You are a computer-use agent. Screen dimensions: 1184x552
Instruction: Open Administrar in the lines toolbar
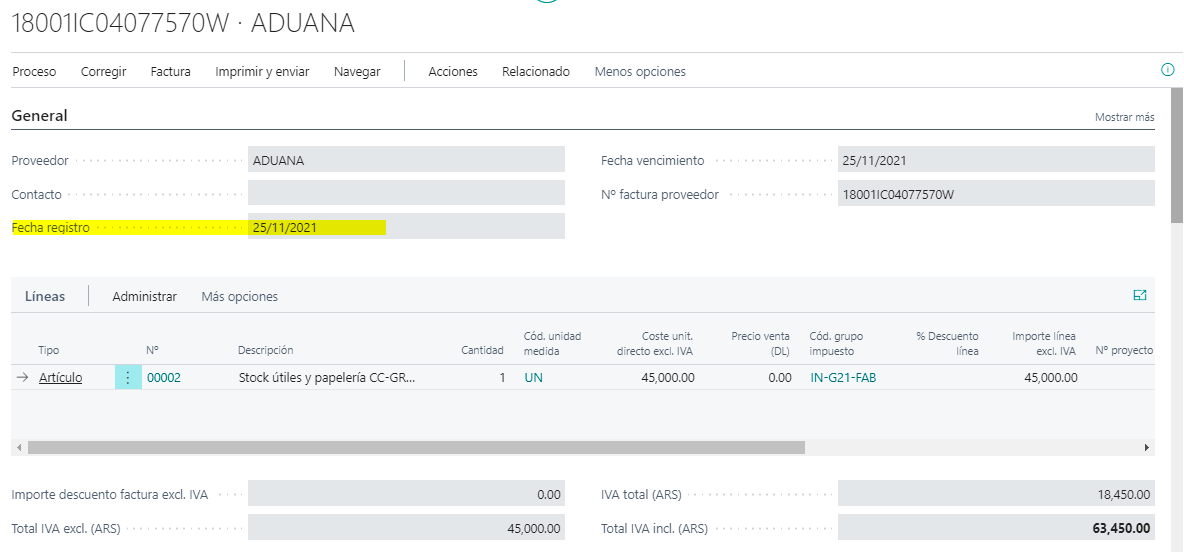pos(145,297)
